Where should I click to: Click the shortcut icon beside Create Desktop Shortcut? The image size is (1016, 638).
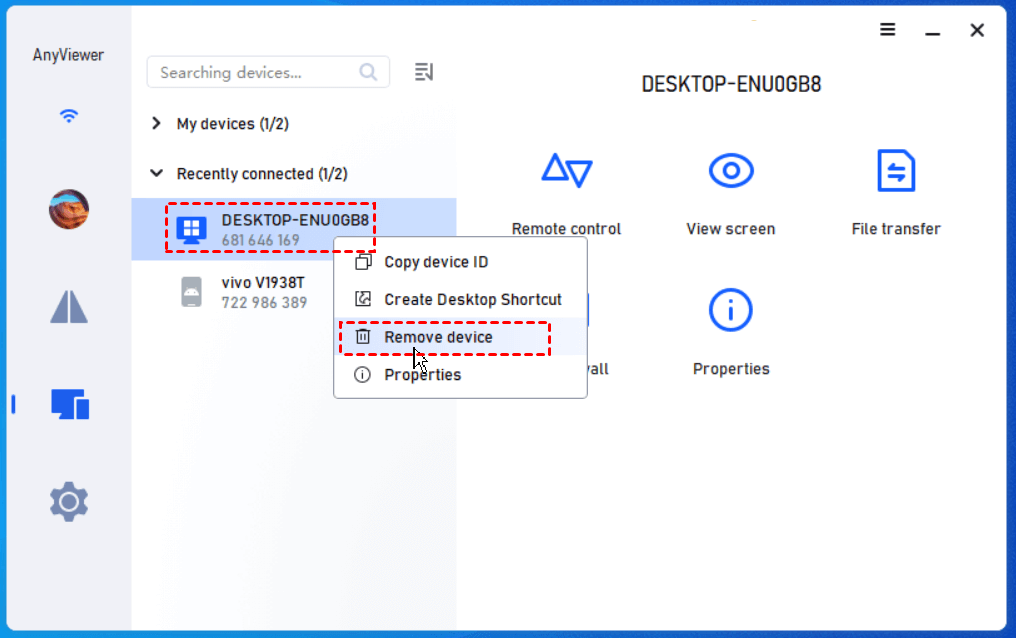[364, 299]
